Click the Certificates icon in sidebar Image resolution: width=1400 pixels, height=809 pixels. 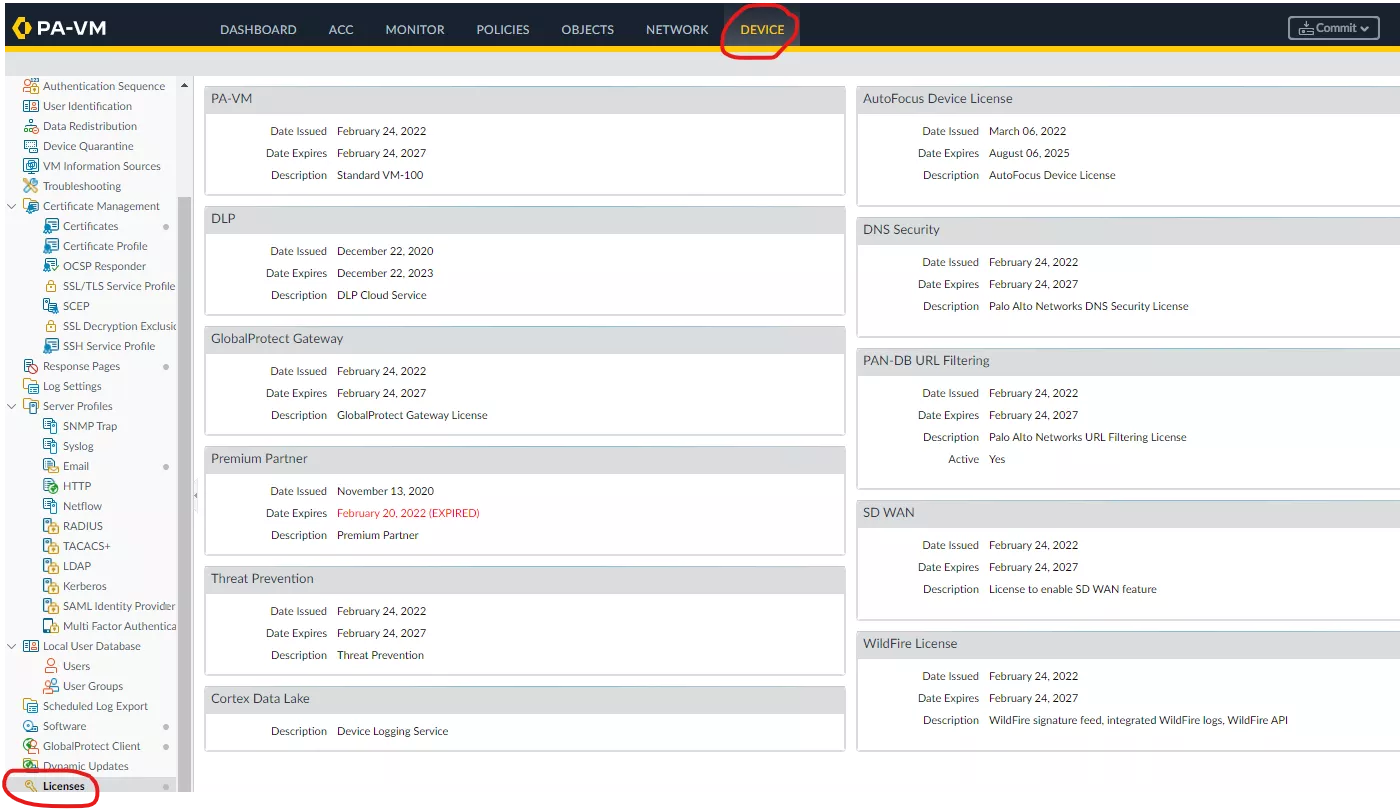tap(51, 226)
